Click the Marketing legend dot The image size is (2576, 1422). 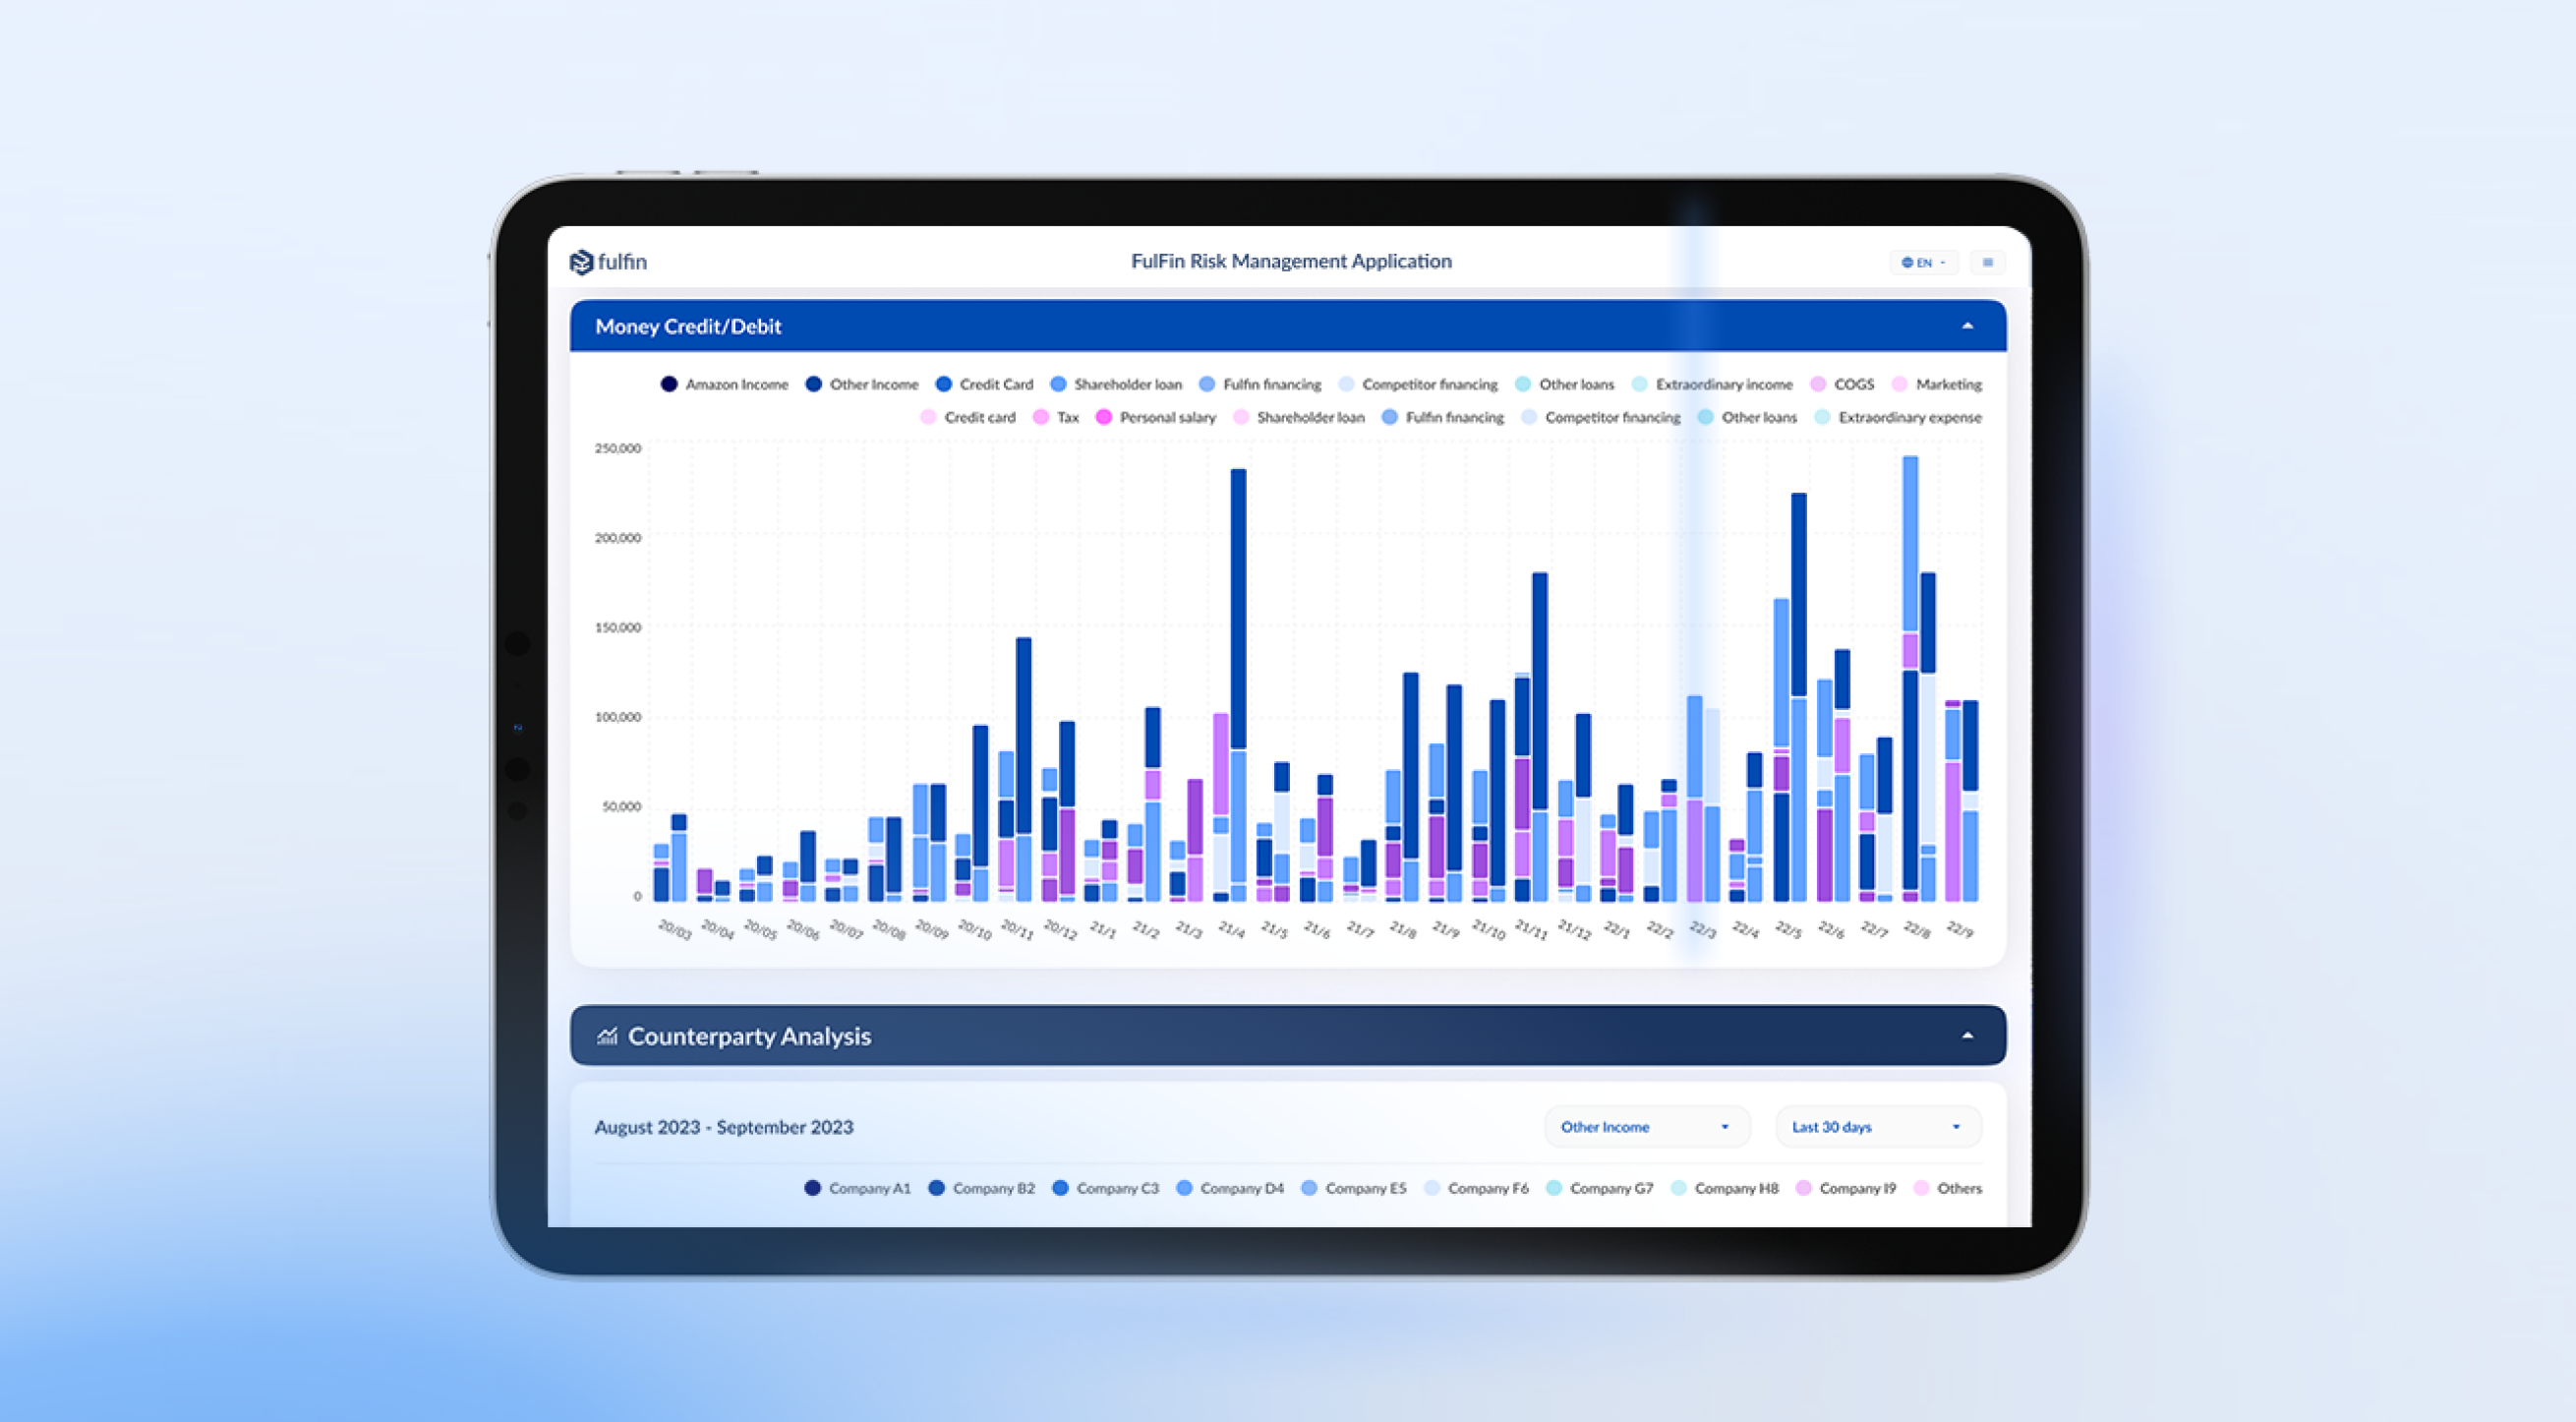click(x=1900, y=384)
